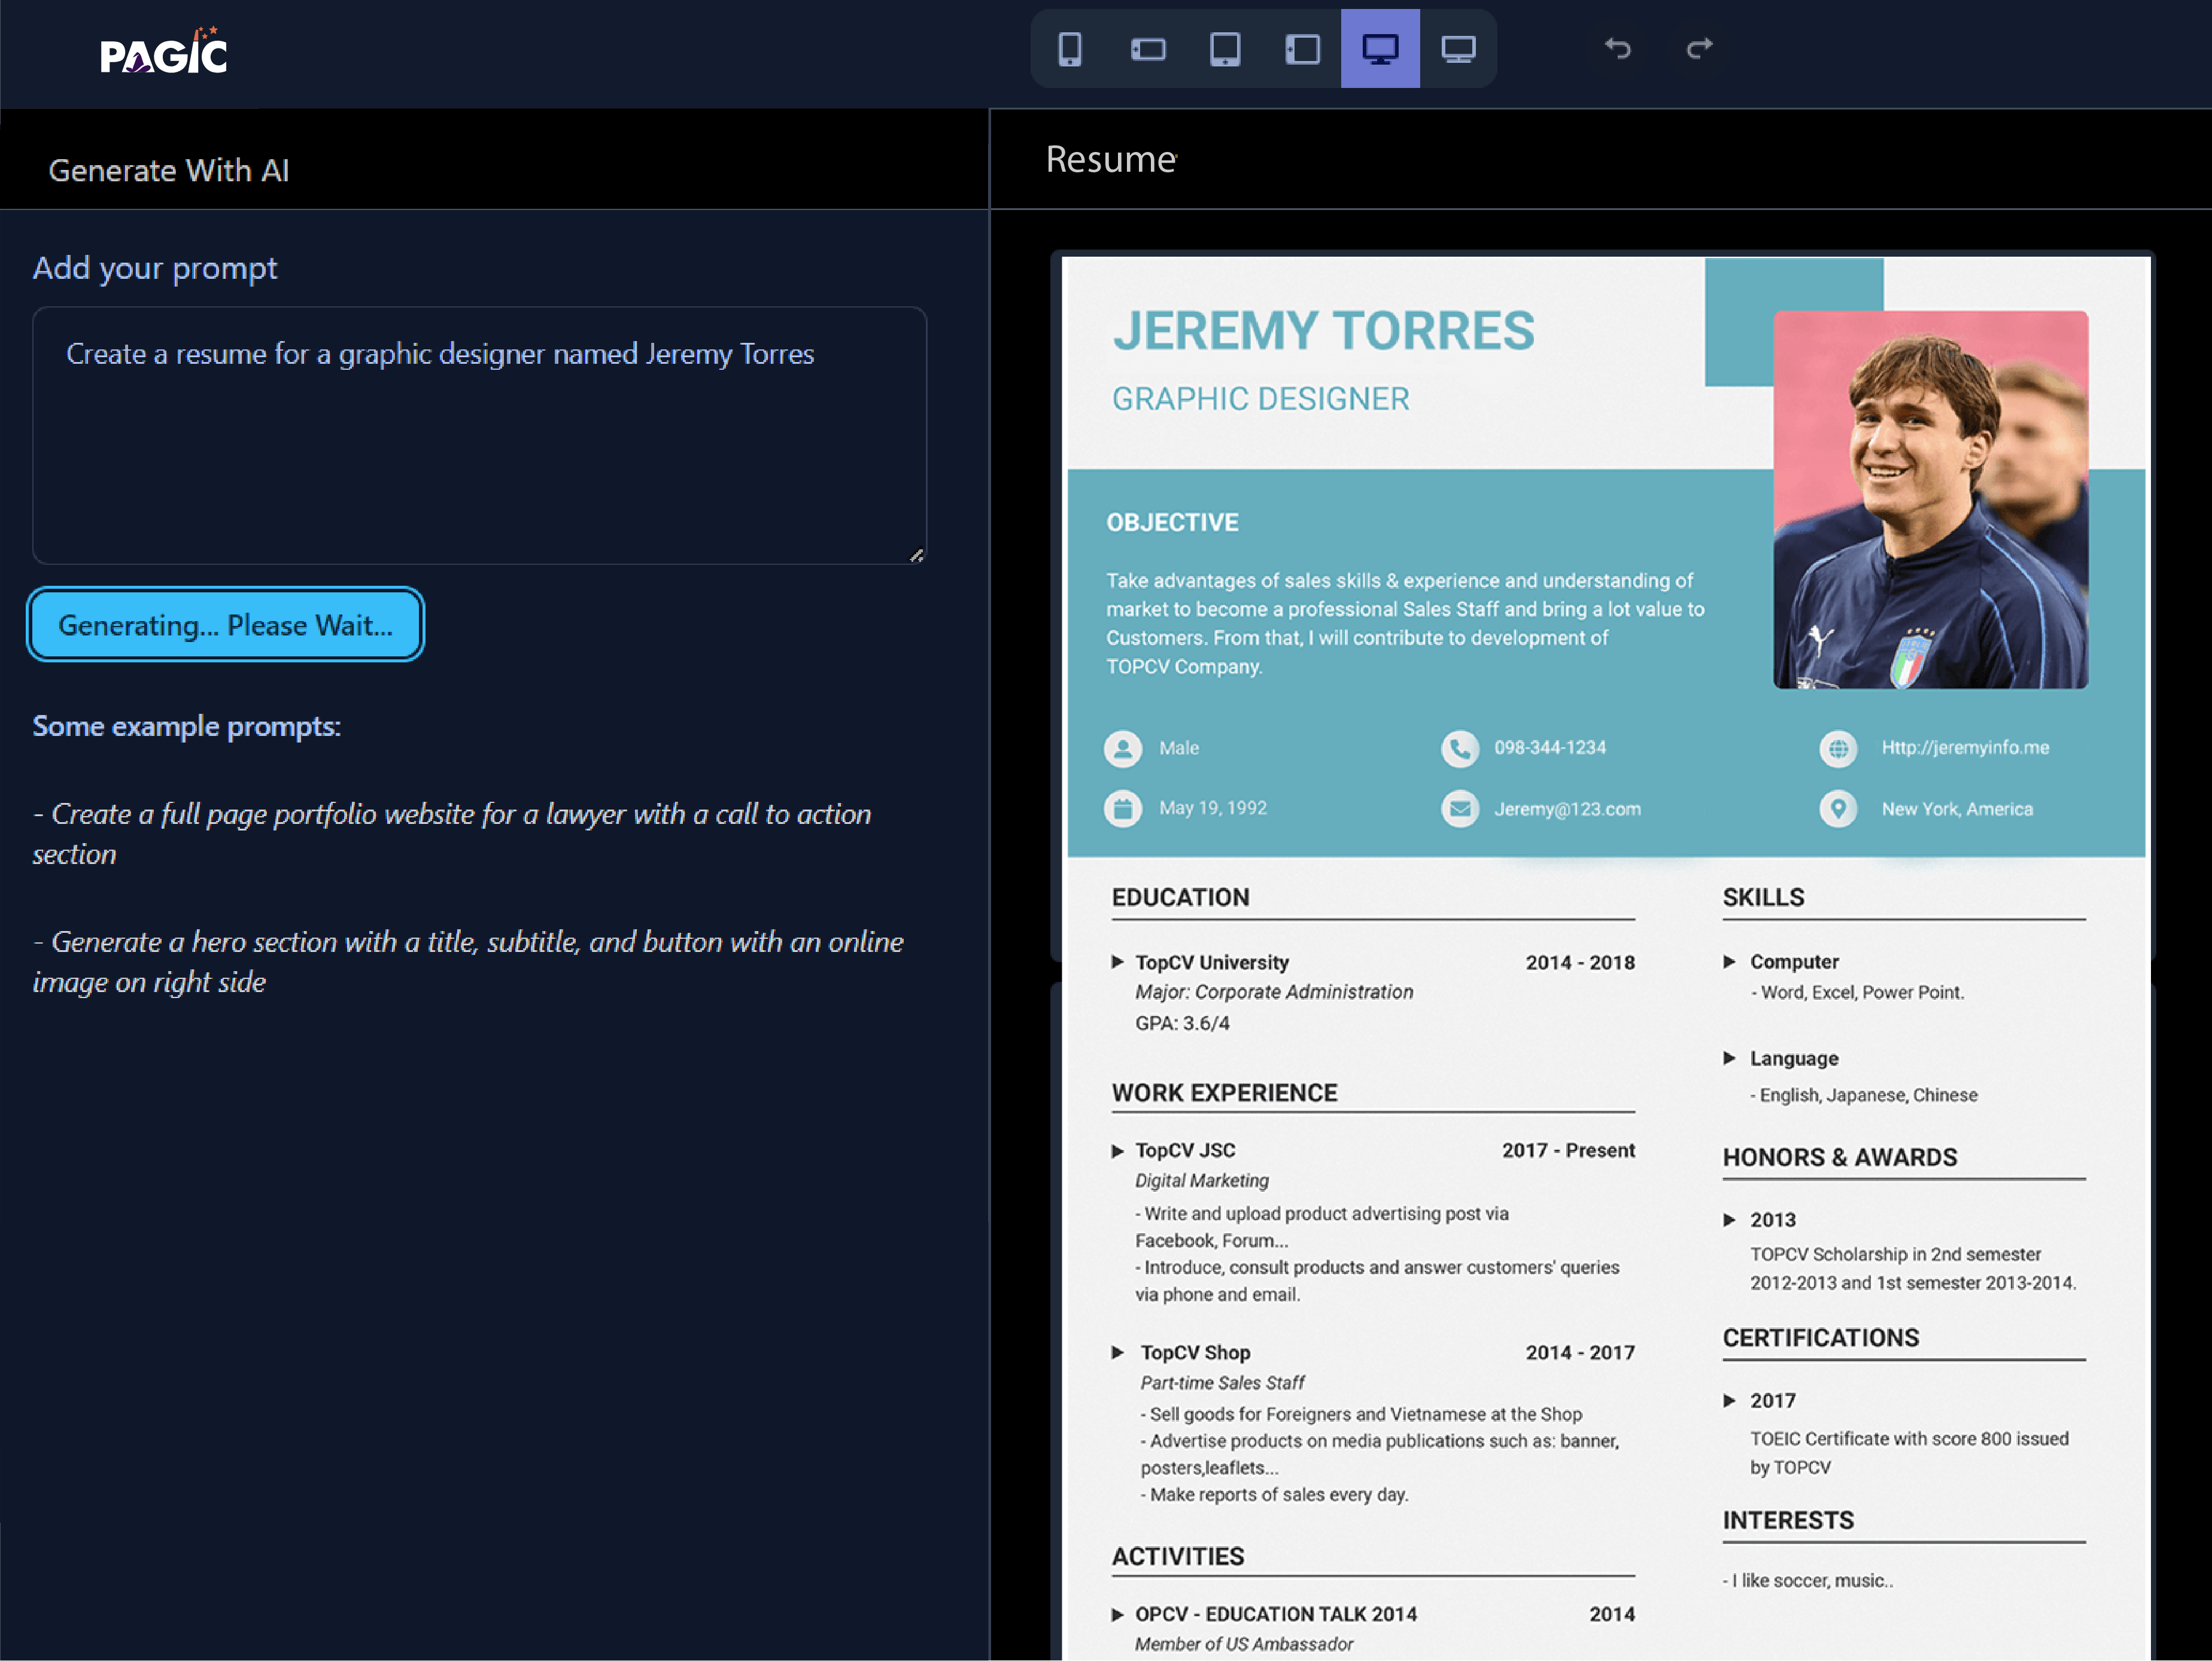2212x1661 pixels.
Task: Use the lawyer portfolio example prompt
Action: [451, 833]
